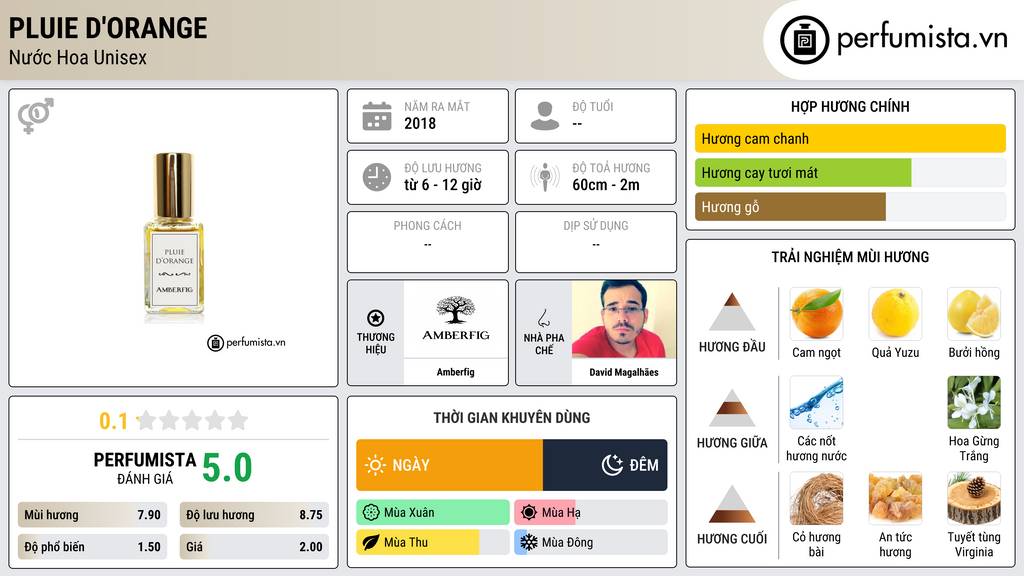
Task: Click the leaf icon for Mùa Thu
Action: pos(371,542)
